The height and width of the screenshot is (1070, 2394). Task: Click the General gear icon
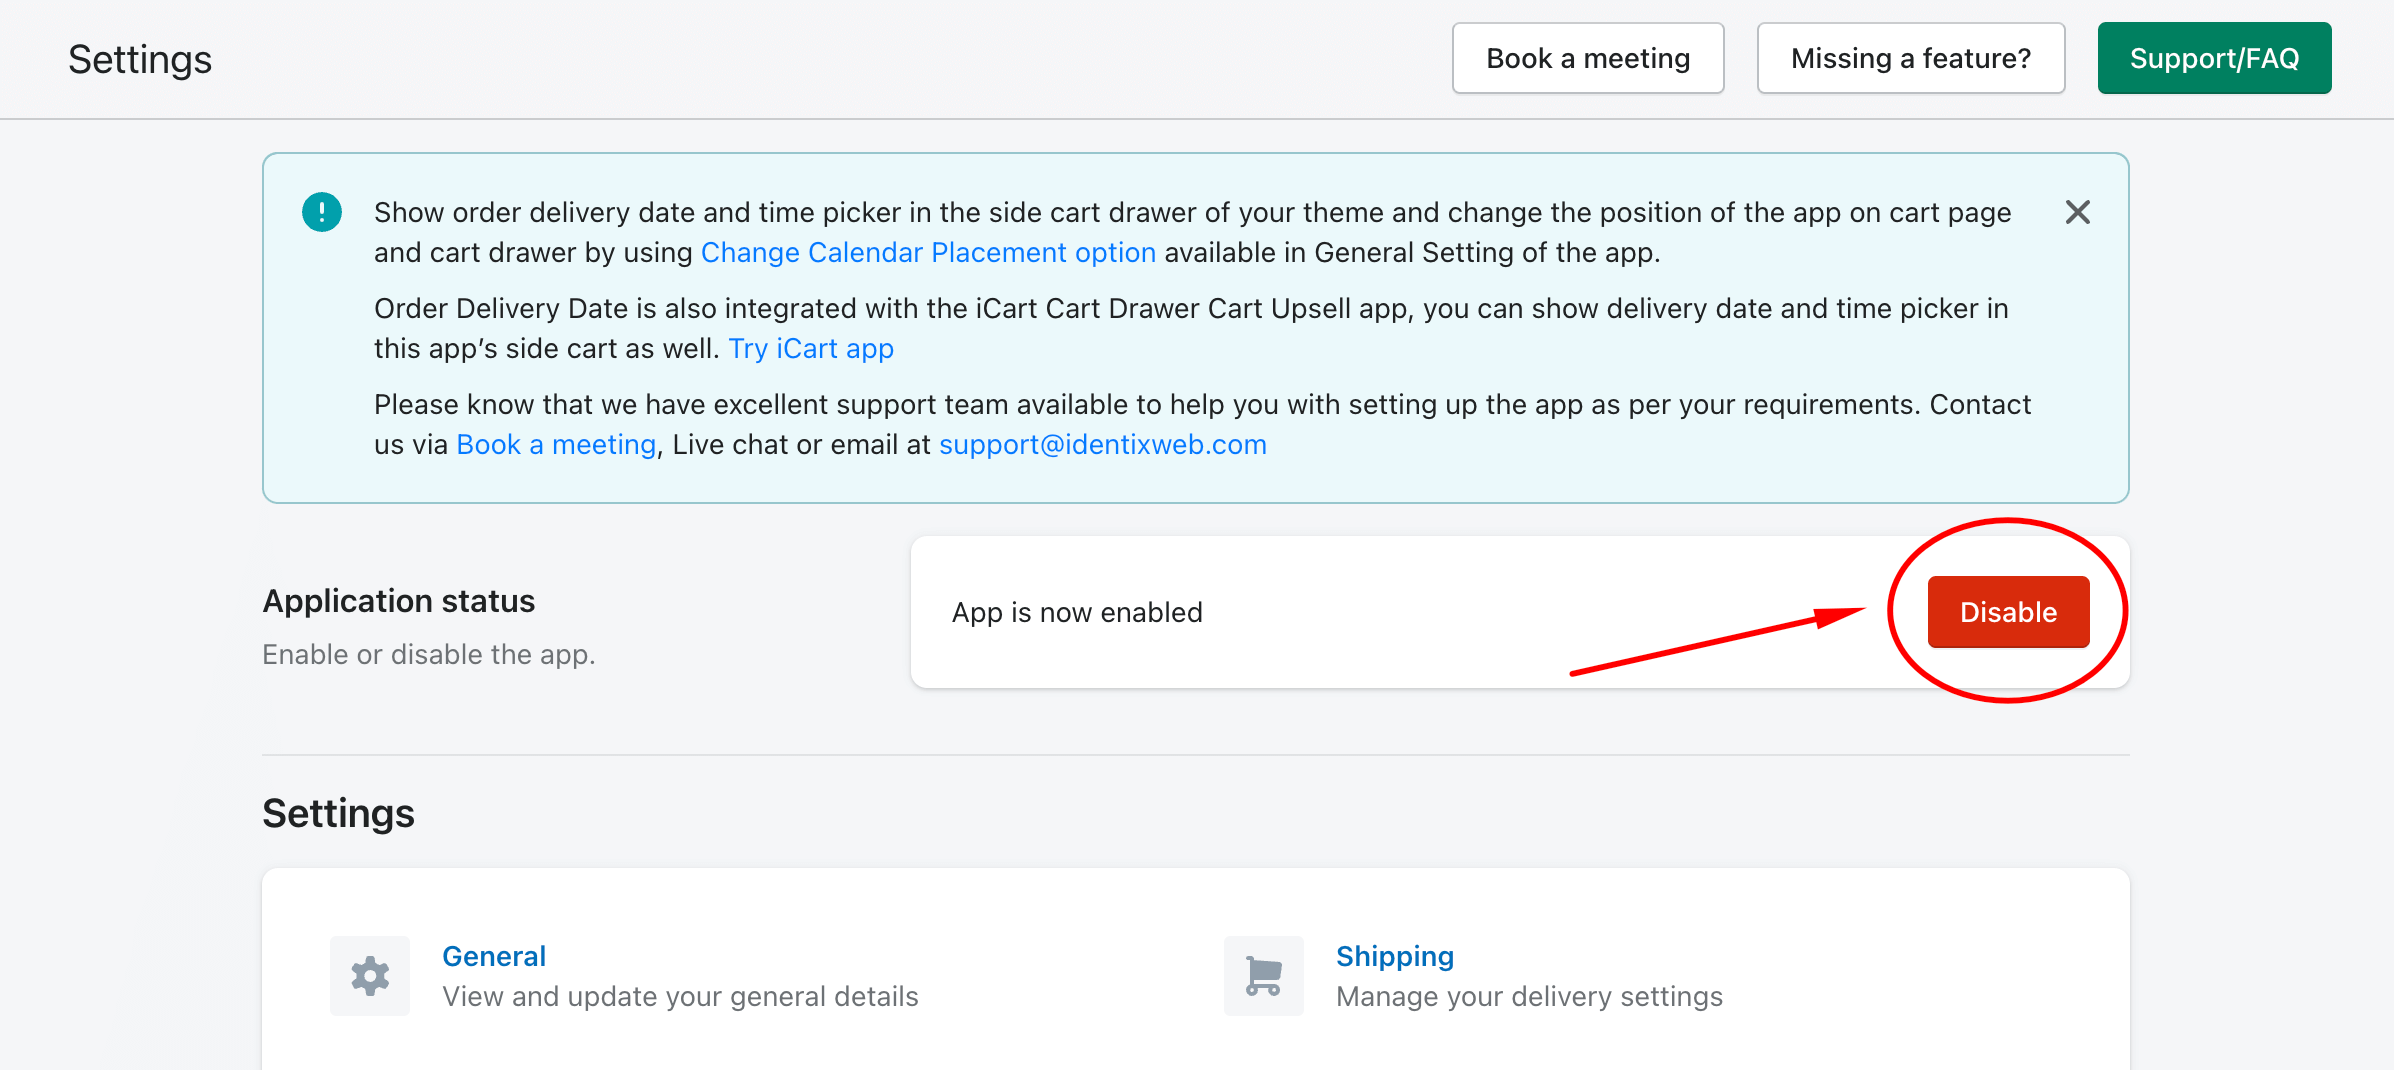pos(370,976)
